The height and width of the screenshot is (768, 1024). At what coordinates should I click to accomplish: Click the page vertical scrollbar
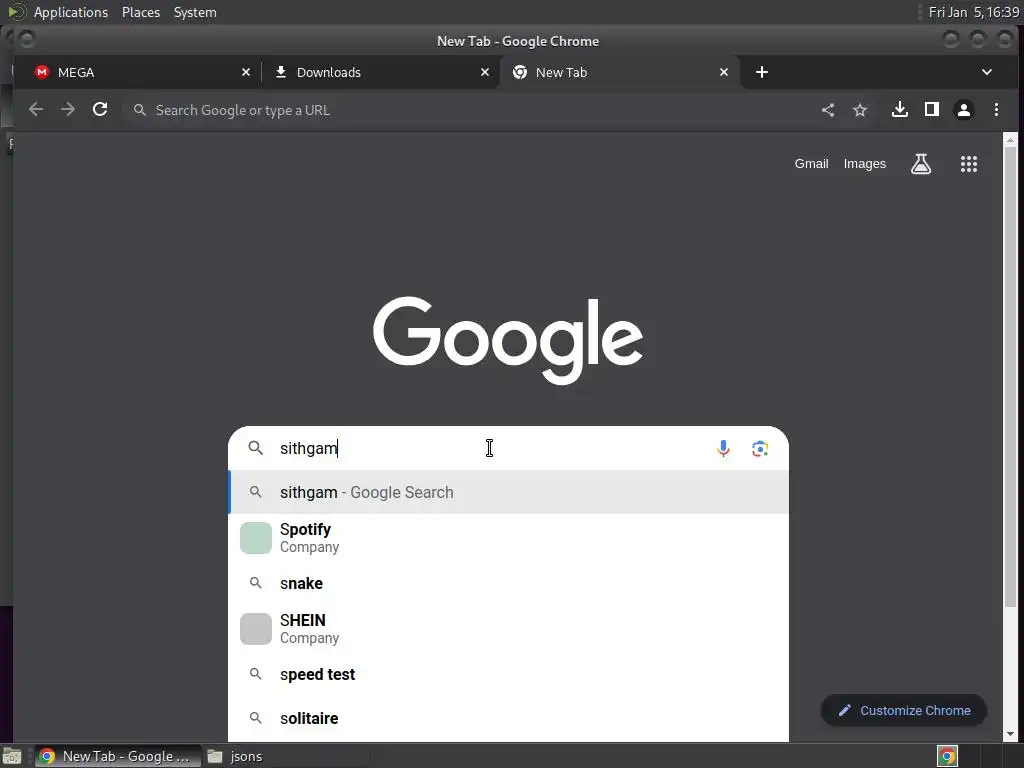(x=1010, y=379)
